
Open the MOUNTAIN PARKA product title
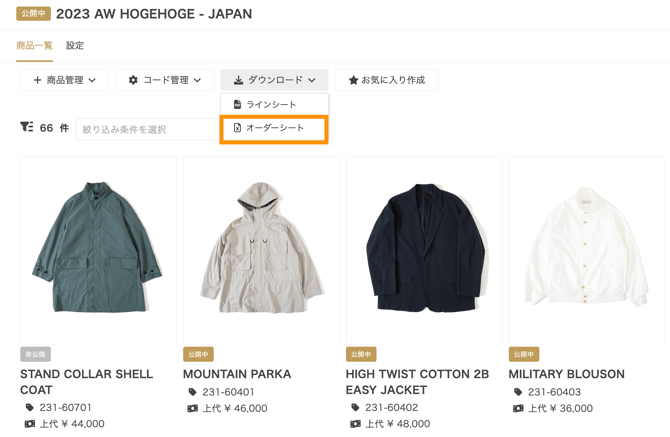tap(237, 374)
